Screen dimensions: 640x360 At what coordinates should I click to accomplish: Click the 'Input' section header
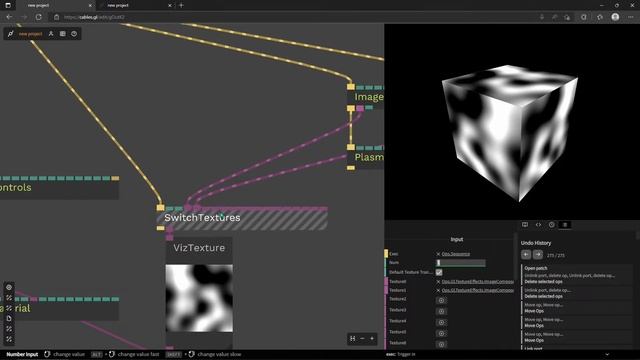(x=457, y=240)
